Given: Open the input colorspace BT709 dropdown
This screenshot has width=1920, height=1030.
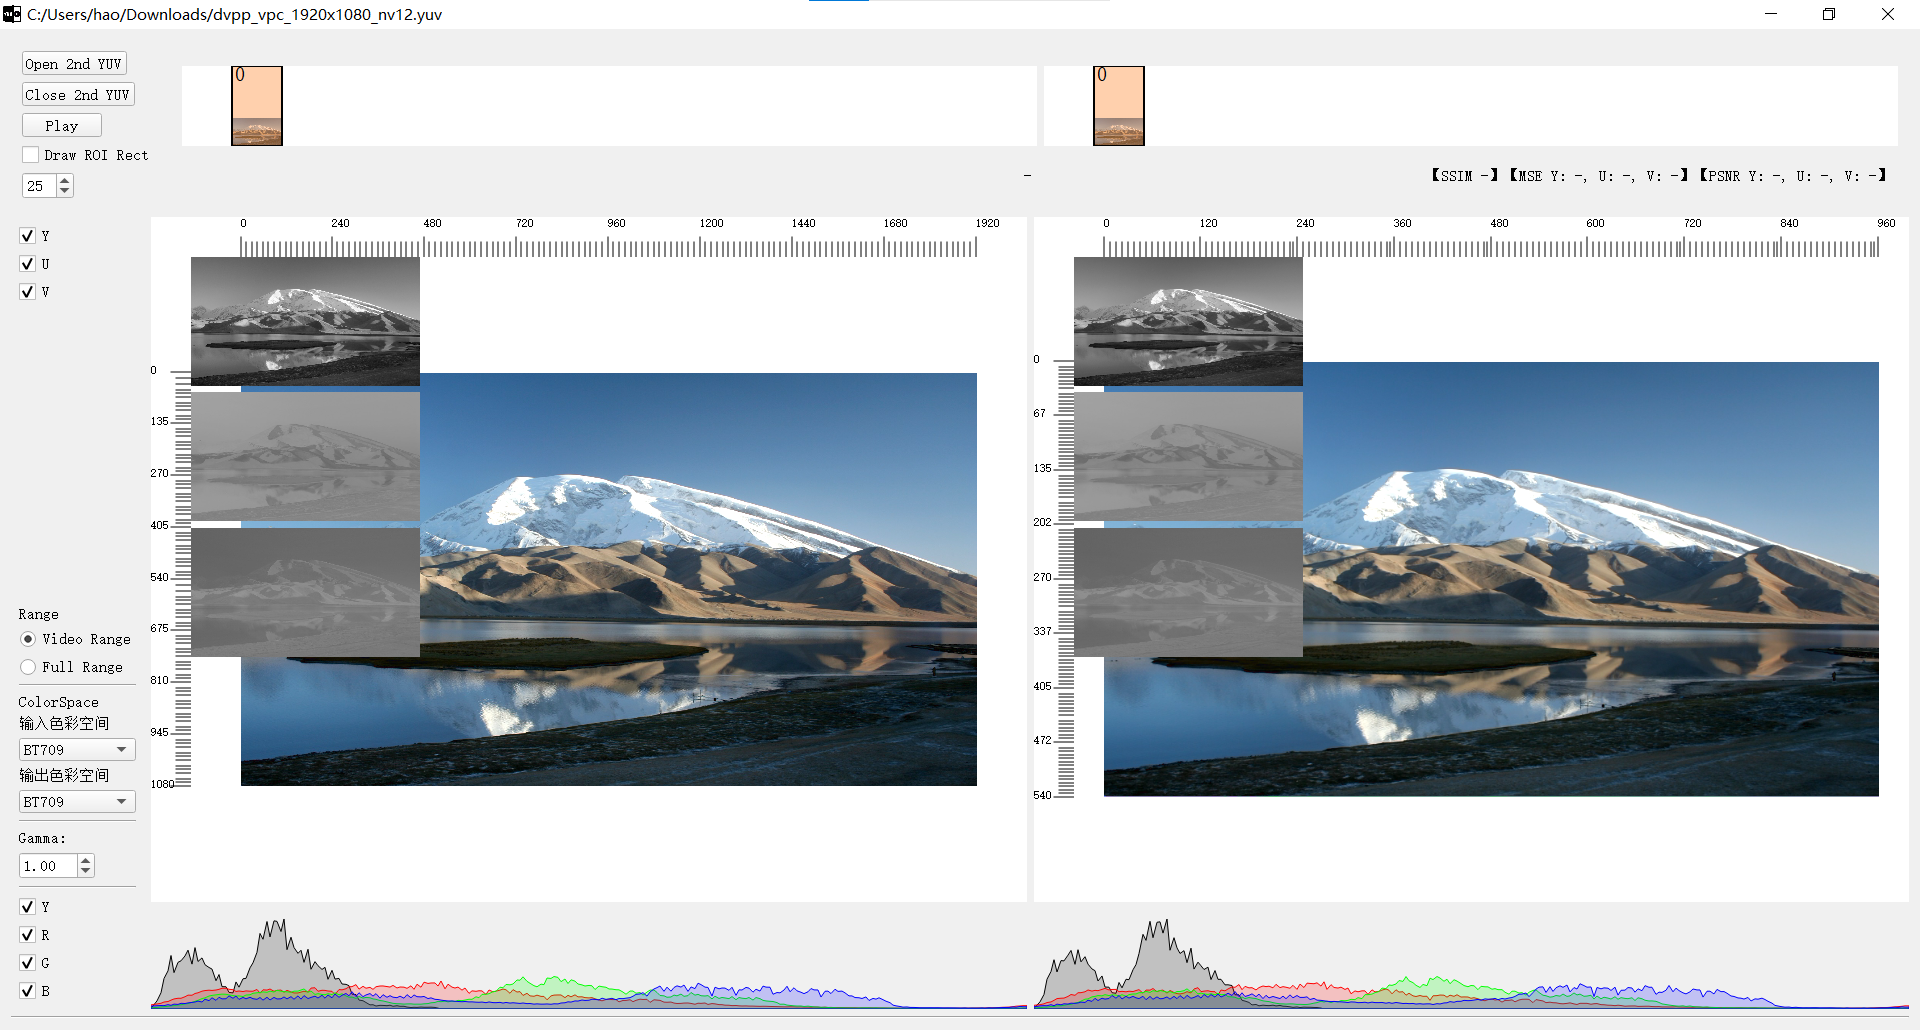Looking at the screenshot, I should click(x=77, y=750).
